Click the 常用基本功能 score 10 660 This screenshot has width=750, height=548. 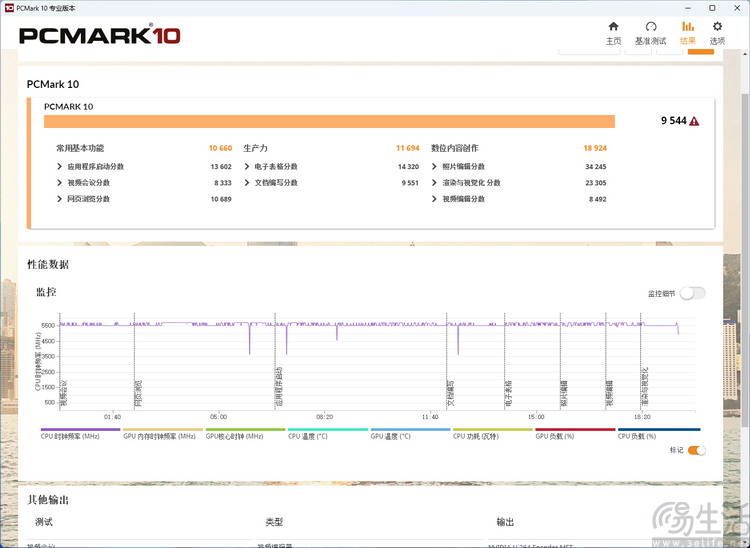coord(220,148)
